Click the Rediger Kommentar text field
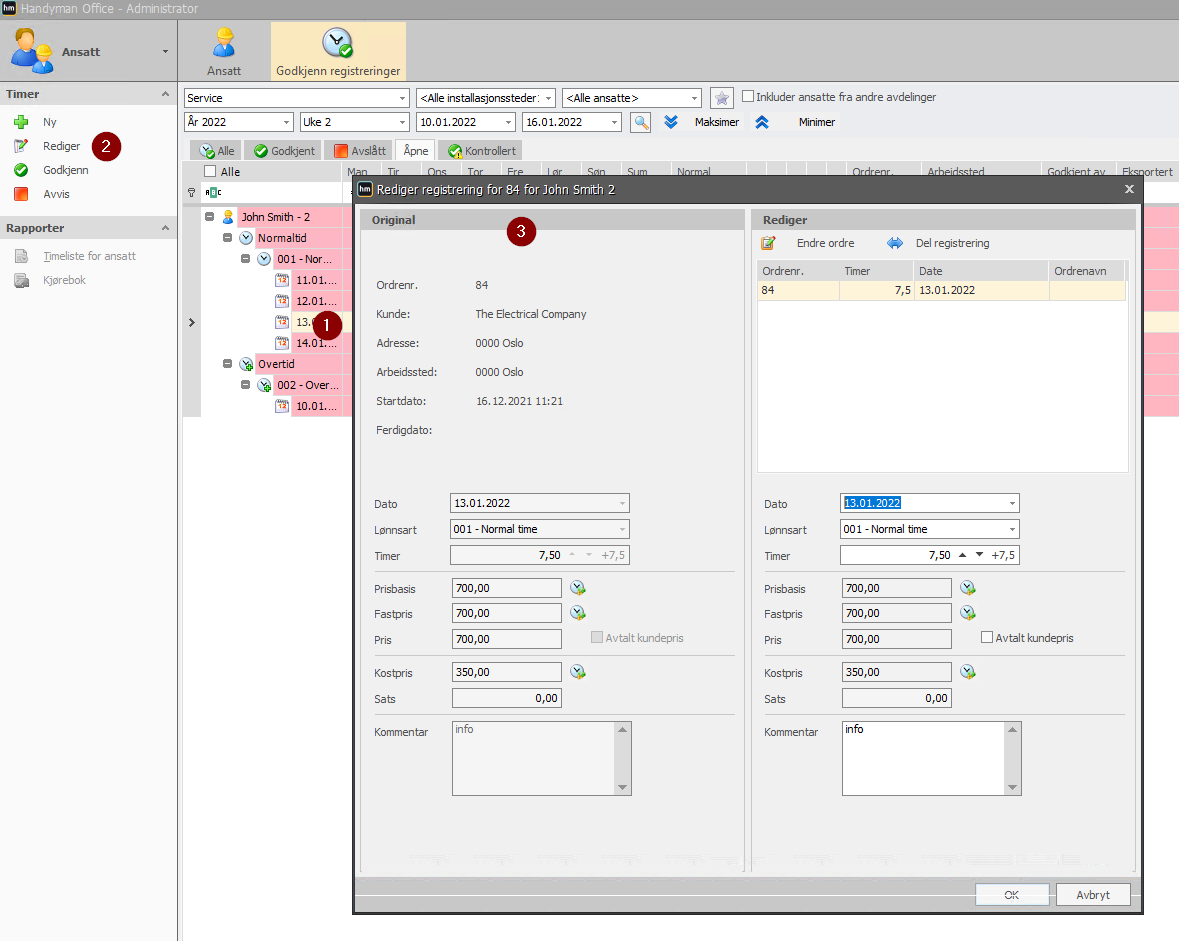This screenshot has height=941, width=1179. 923,758
